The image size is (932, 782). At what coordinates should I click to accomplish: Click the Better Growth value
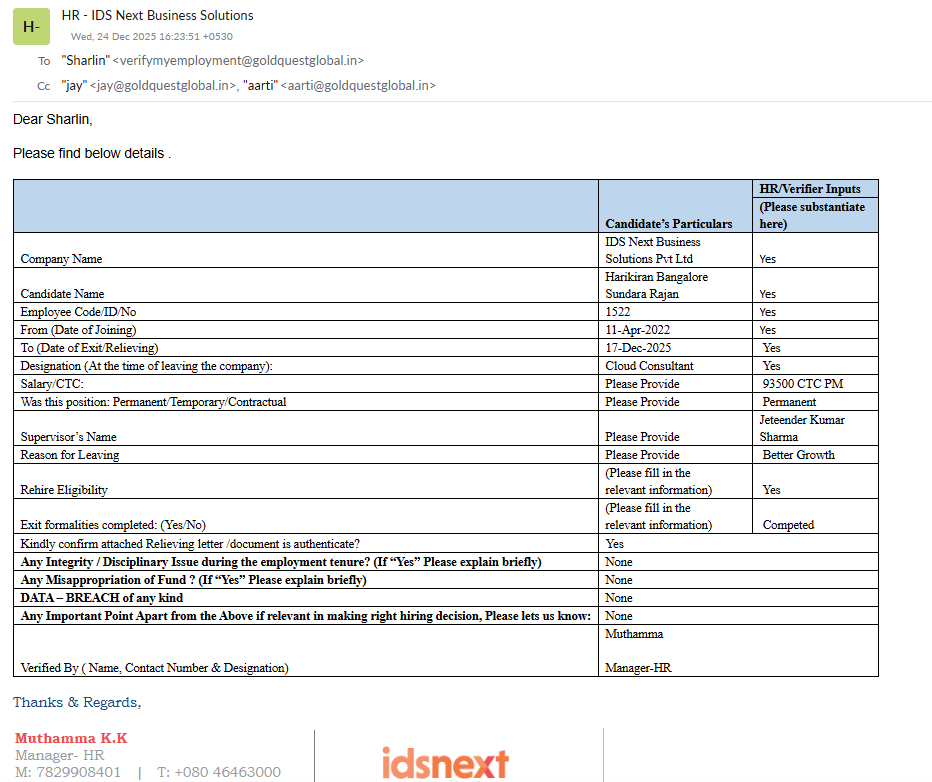click(x=798, y=455)
